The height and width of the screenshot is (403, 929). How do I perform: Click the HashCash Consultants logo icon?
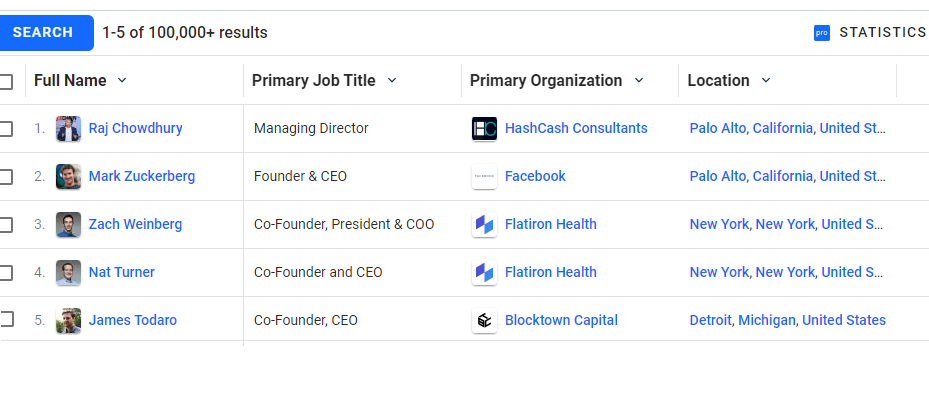tap(484, 129)
